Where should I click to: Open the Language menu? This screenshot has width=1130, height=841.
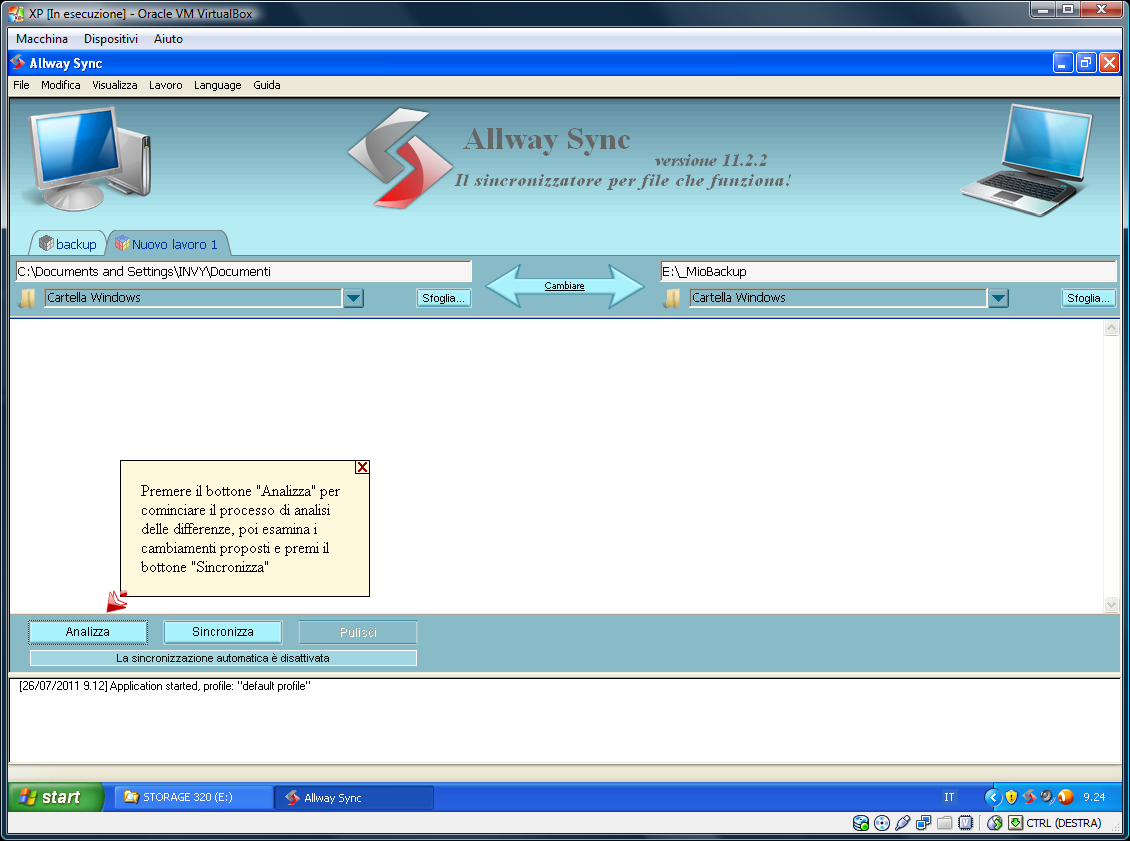[218, 85]
